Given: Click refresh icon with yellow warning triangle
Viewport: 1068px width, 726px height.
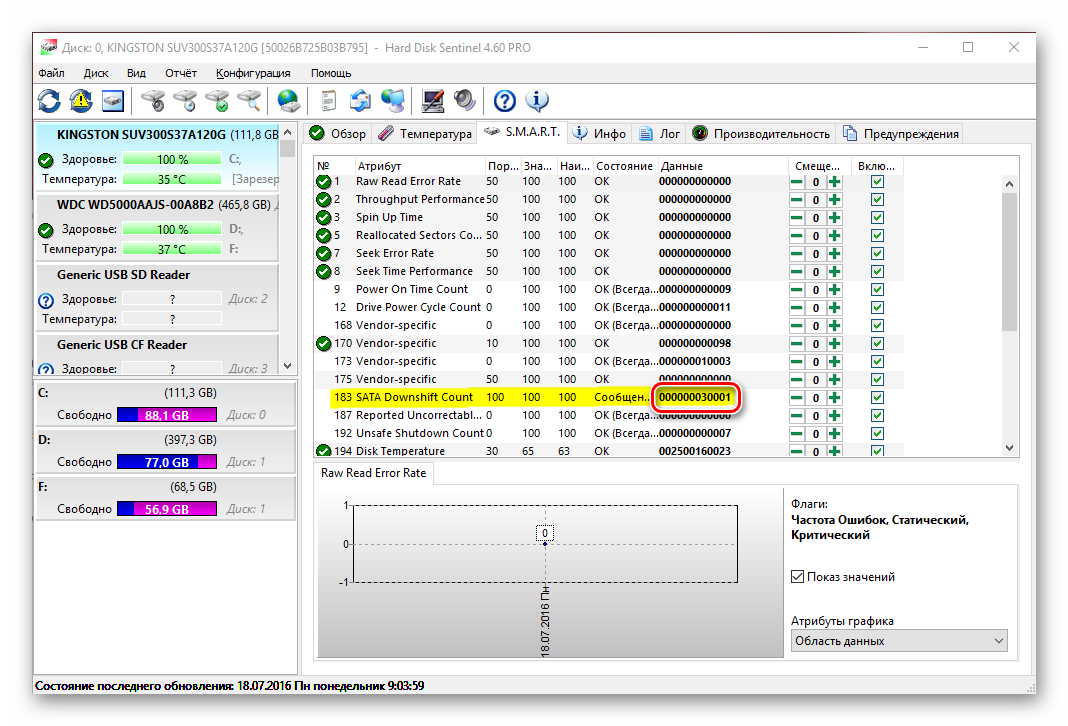Looking at the screenshot, I should pos(81,101).
